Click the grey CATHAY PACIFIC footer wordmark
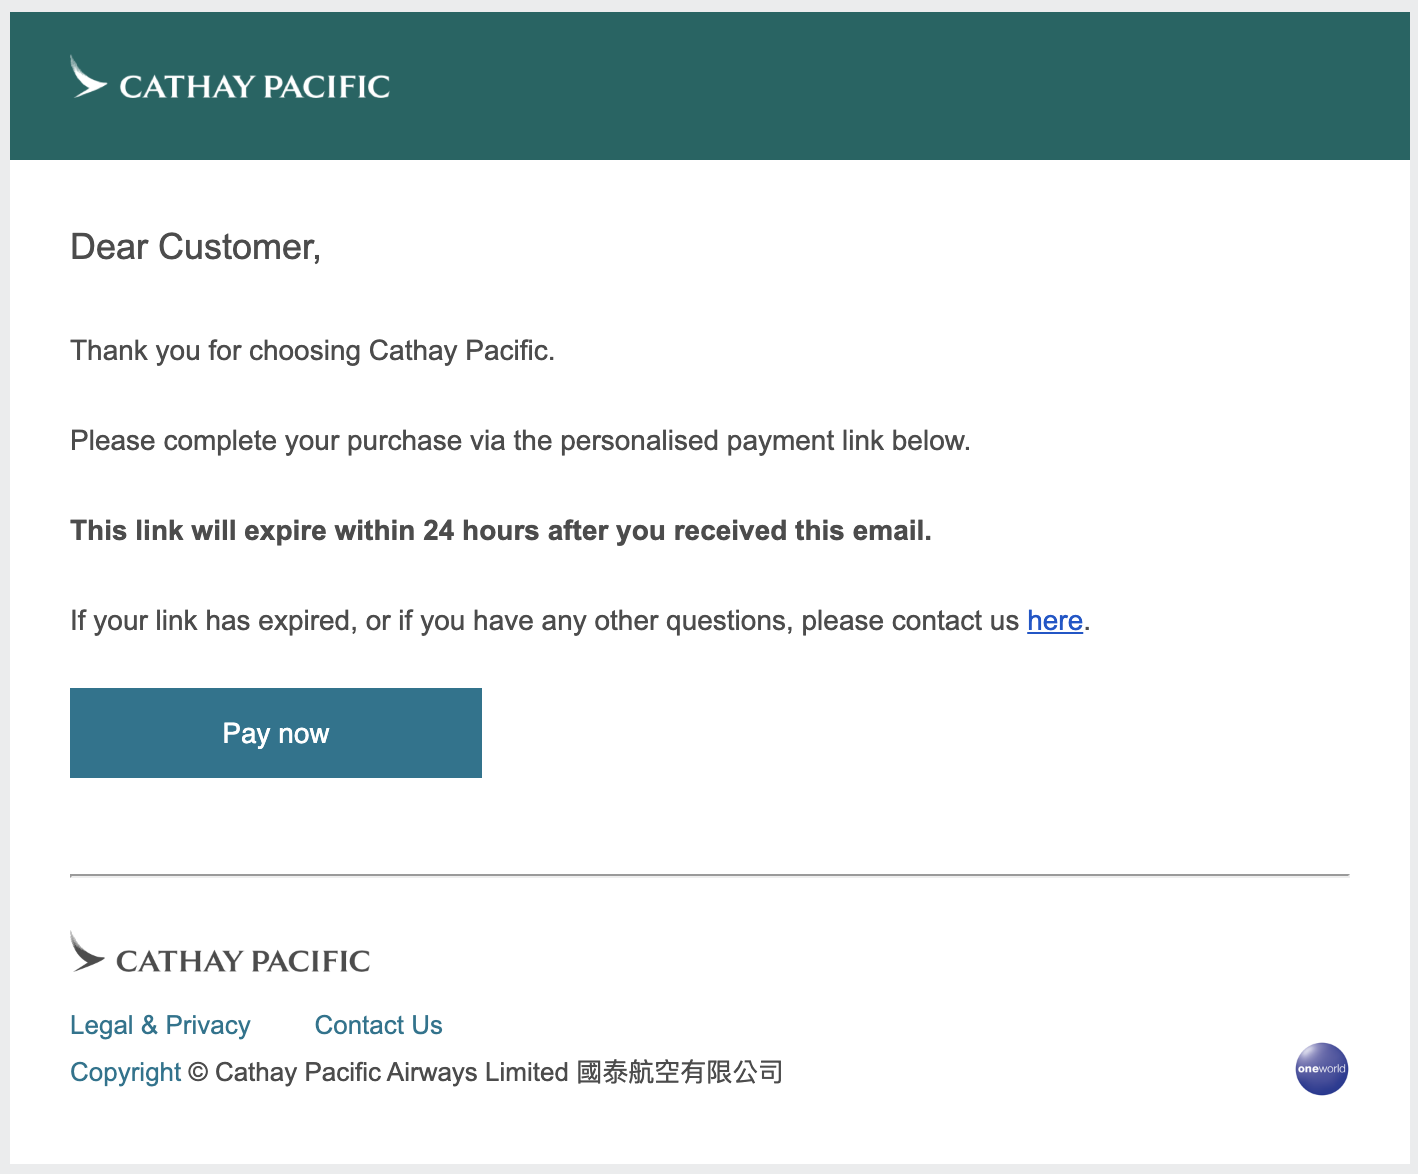The width and height of the screenshot is (1418, 1174). coord(243,961)
